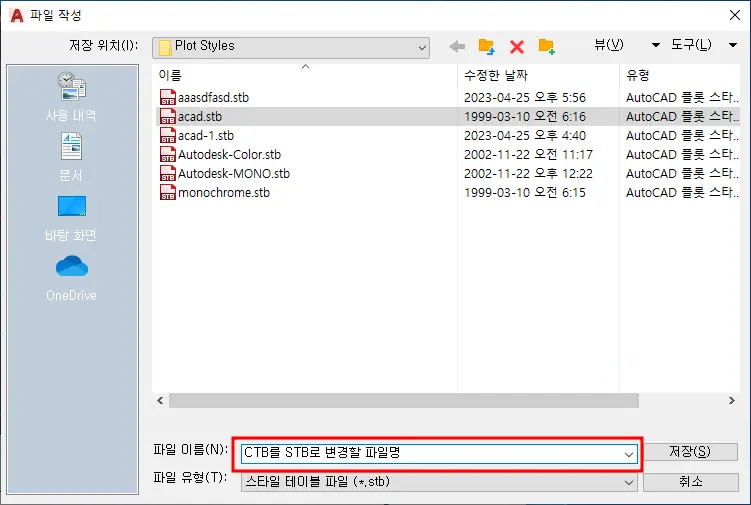
Task: Open the 도구(L) tools menu
Action: [691, 45]
